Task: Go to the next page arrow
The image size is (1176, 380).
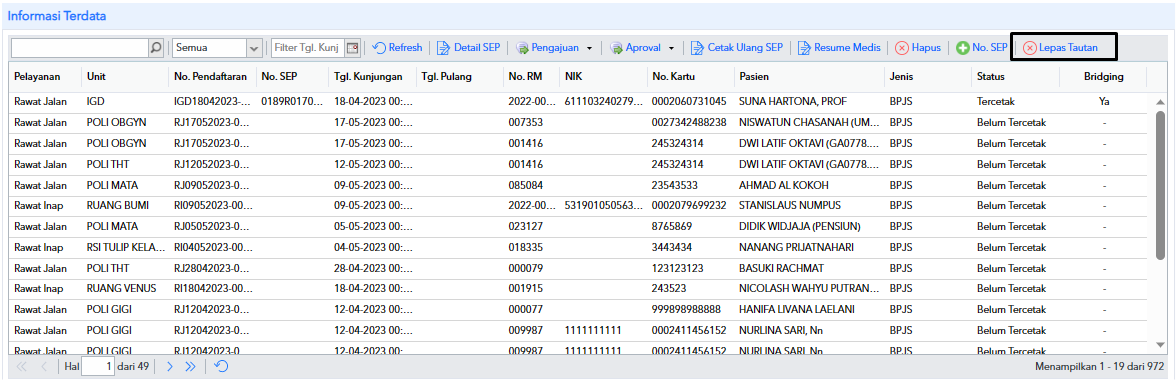Action: click(x=170, y=367)
